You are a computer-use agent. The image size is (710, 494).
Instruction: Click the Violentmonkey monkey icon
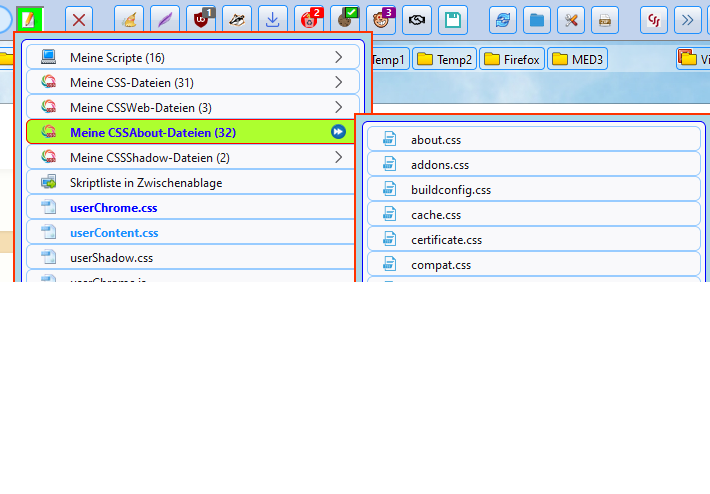tap(380, 19)
